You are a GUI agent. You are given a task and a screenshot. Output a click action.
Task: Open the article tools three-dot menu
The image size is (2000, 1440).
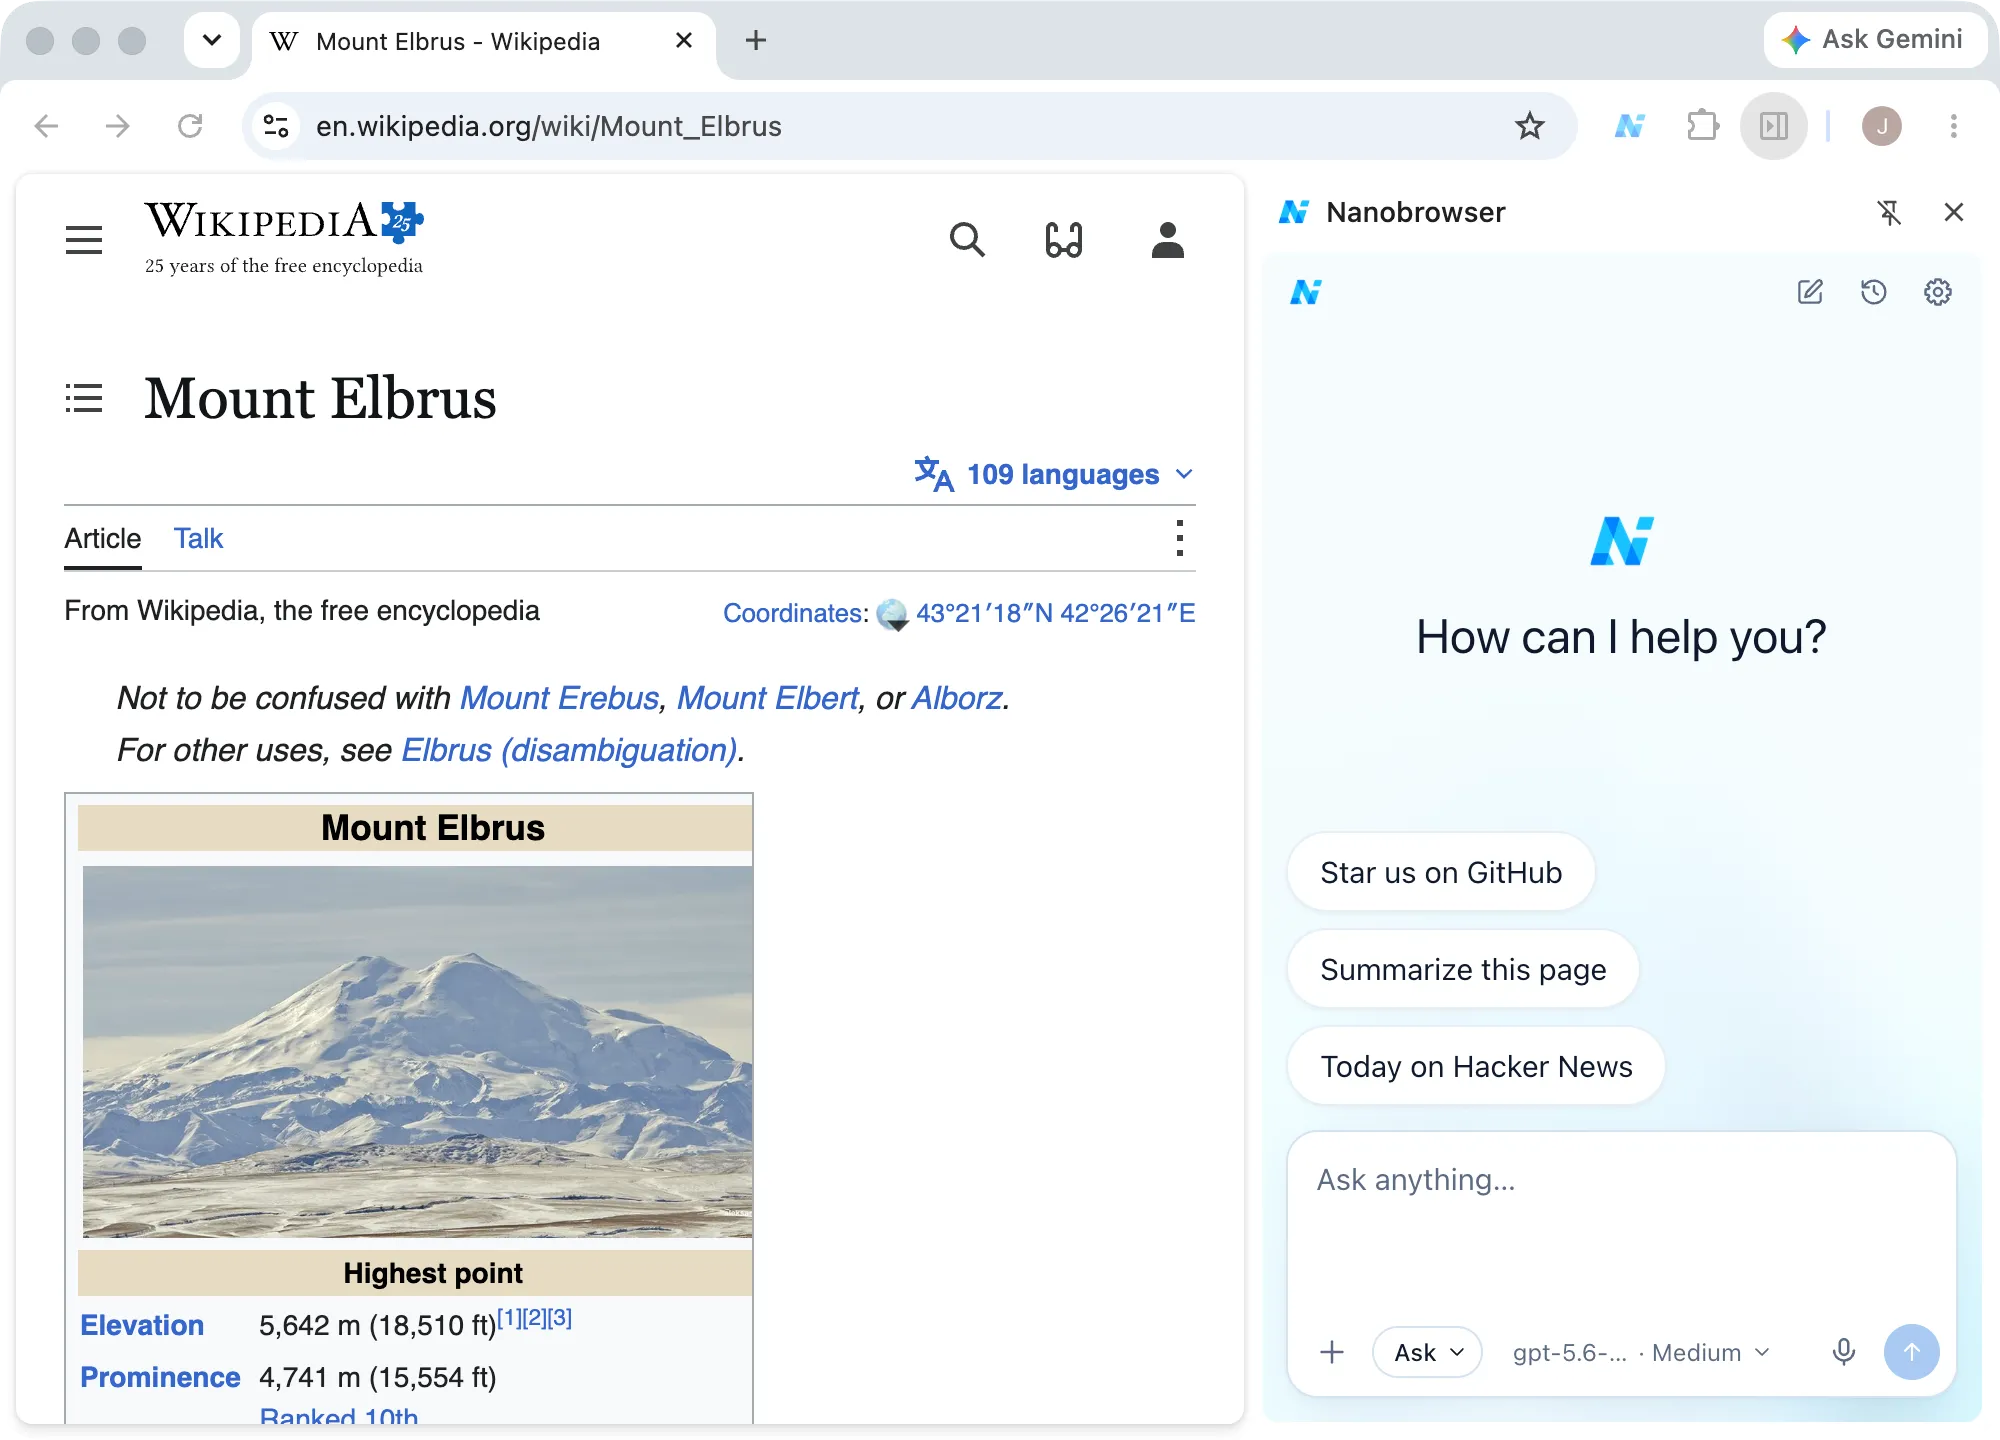coord(1180,538)
